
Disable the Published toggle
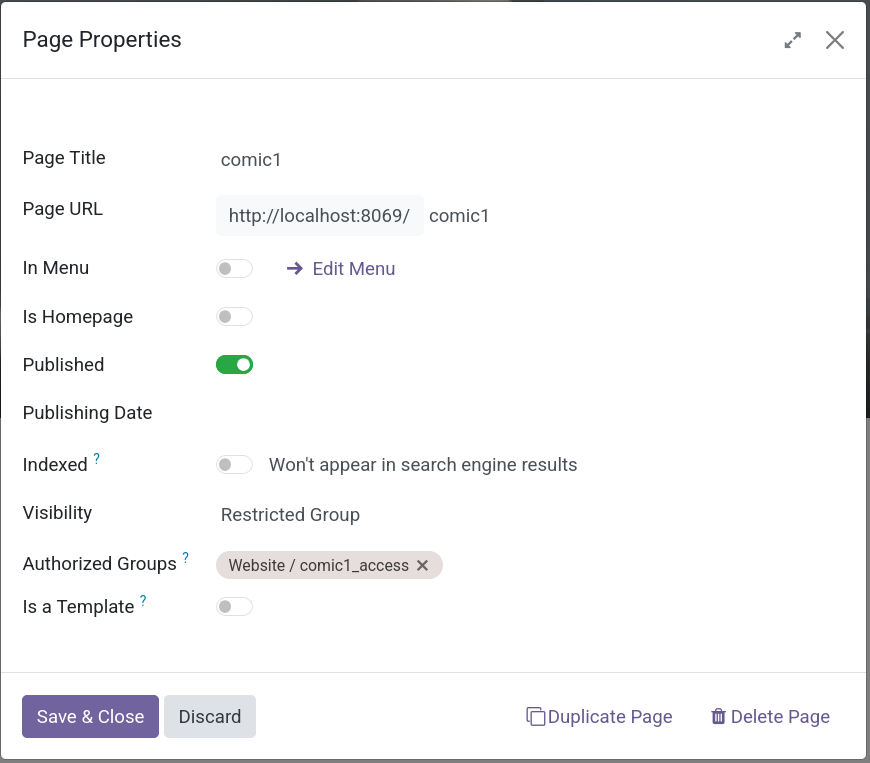pos(234,364)
